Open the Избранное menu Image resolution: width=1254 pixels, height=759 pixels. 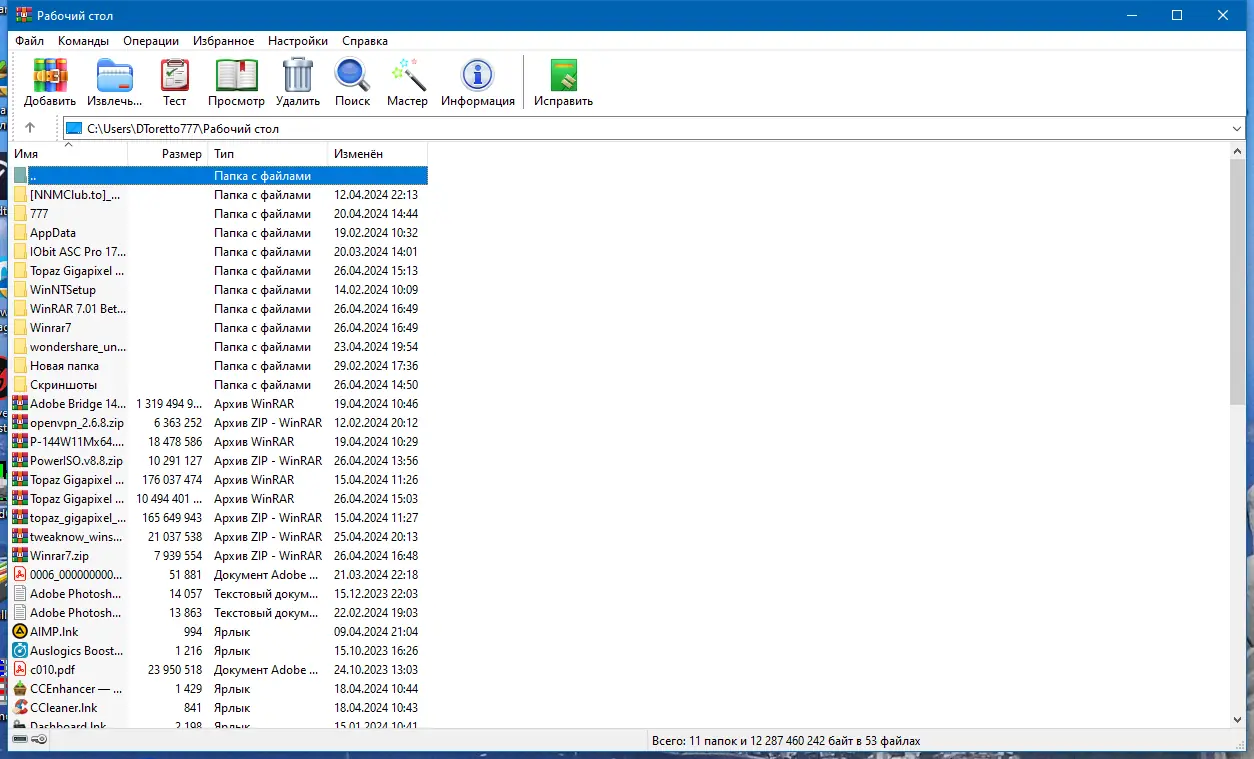pyautogui.click(x=226, y=41)
